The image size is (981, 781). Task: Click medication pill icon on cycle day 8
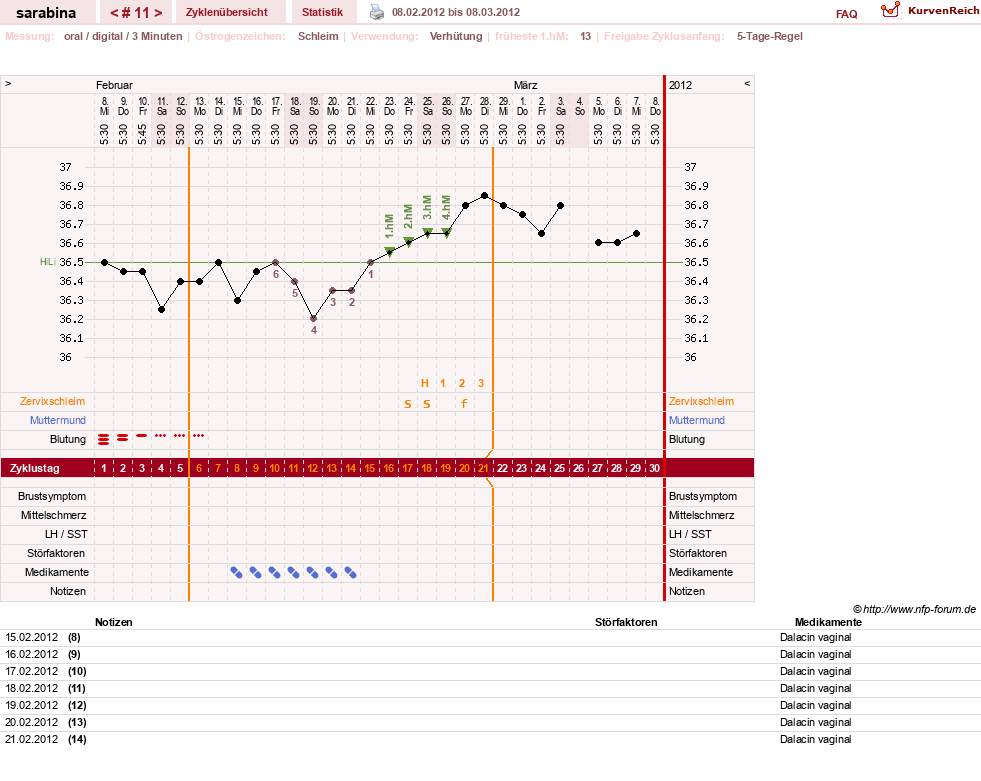coord(236,572)
